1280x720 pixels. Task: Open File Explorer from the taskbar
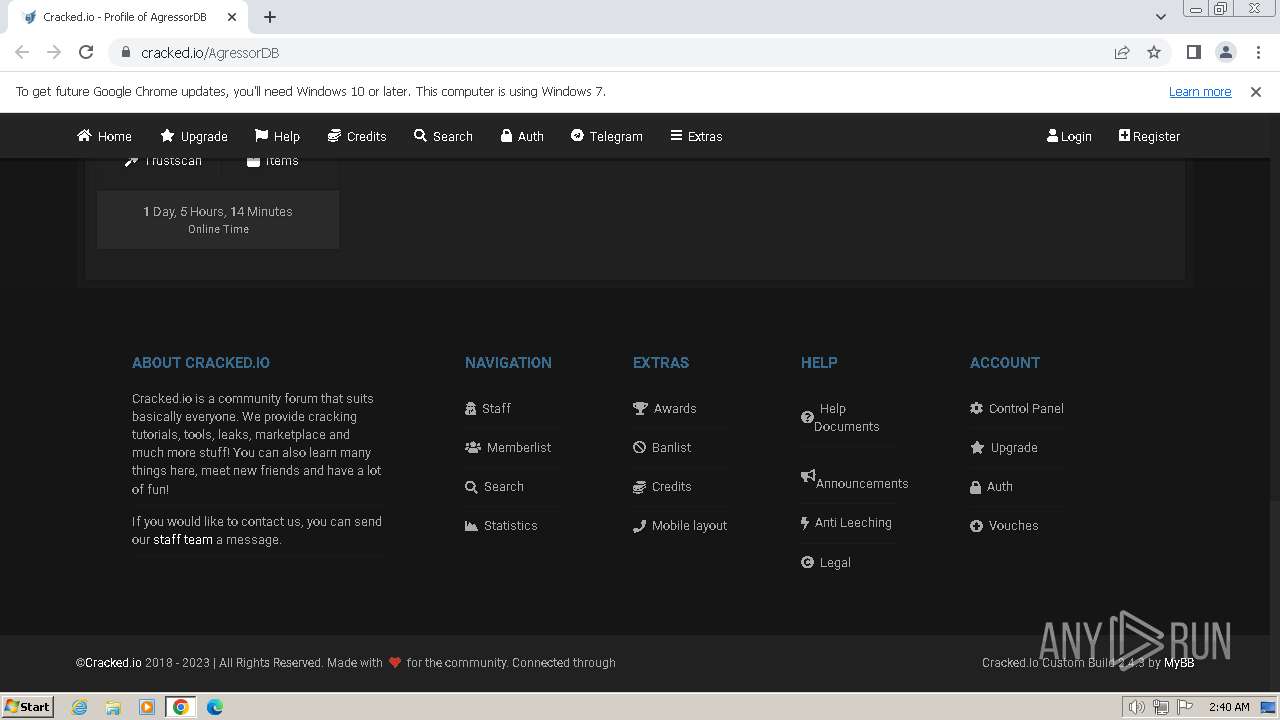(113, 707)
